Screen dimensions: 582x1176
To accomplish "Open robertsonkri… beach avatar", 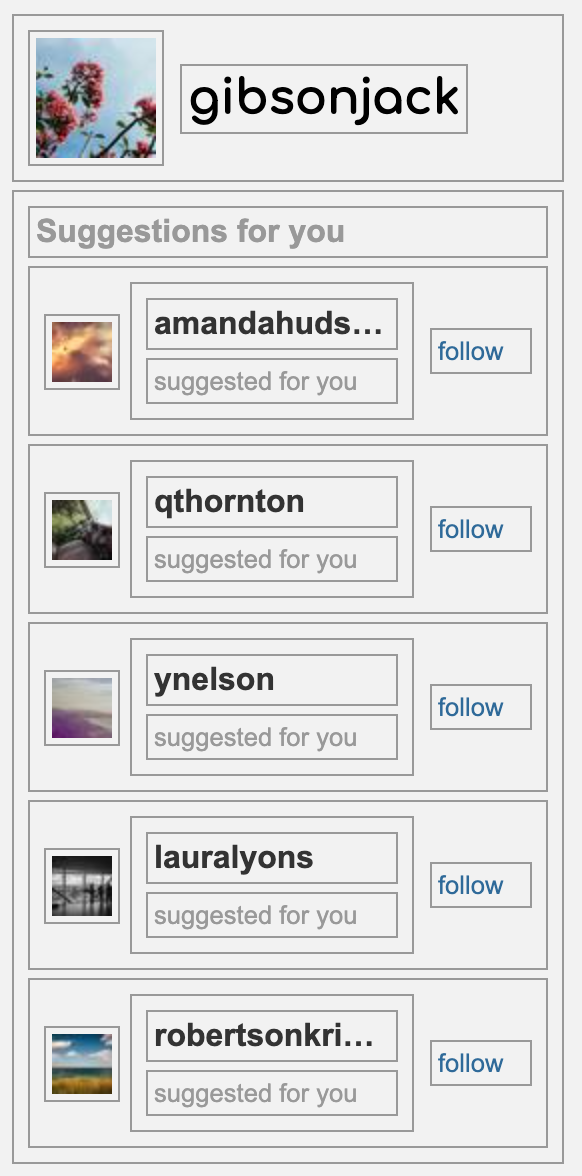I will pos(82,1064).
